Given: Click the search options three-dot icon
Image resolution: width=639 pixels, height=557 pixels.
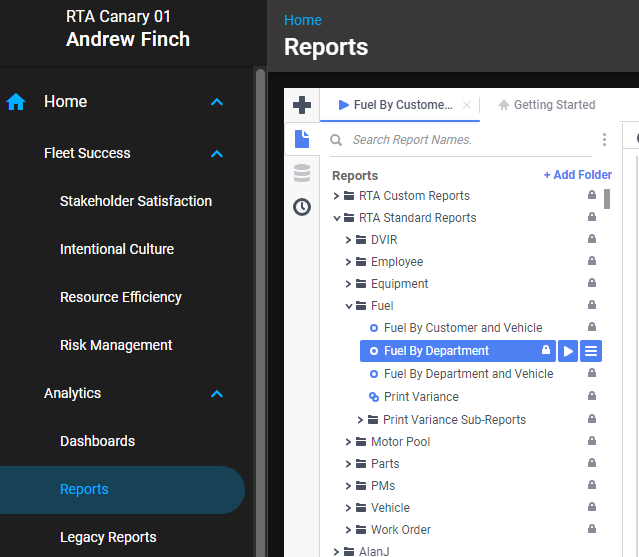Looking at the screenshot, I should [x=604, y=140].
